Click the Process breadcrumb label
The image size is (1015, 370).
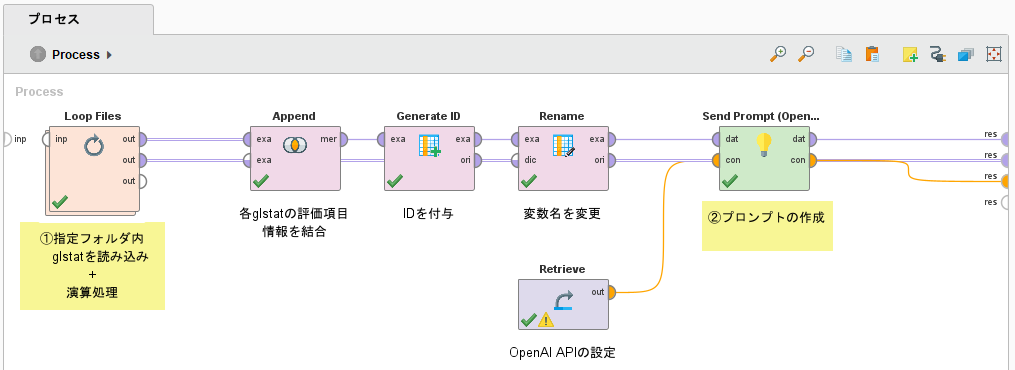(x=76, y=55)
